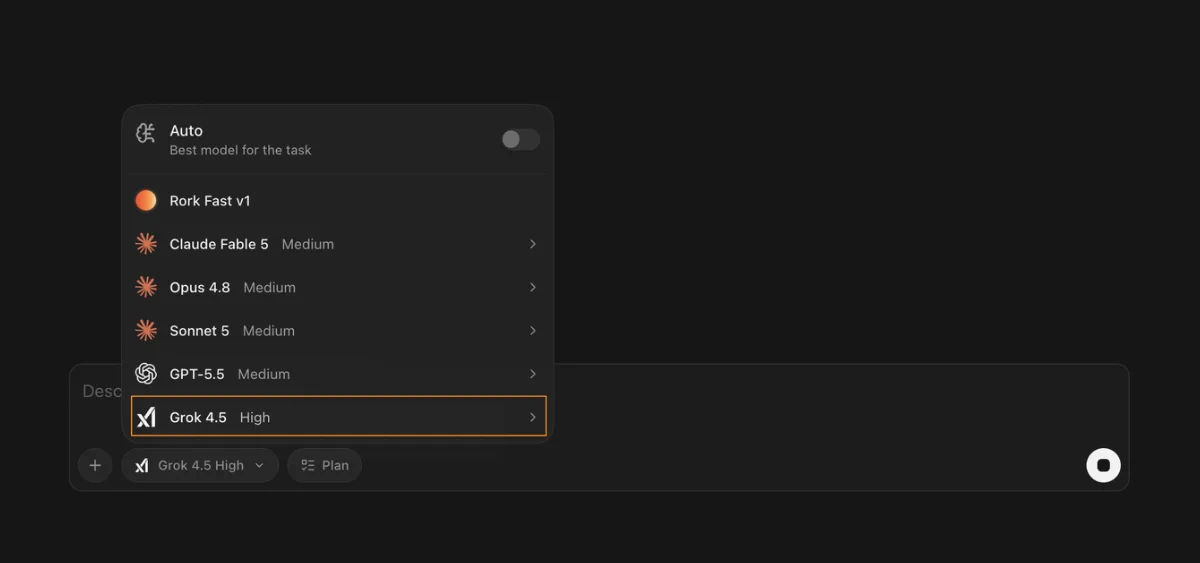The height and width of the screenshot is (563, 1200).
Task: Click the 'Best model for the task' text
Action: click(x=240, y=150)
